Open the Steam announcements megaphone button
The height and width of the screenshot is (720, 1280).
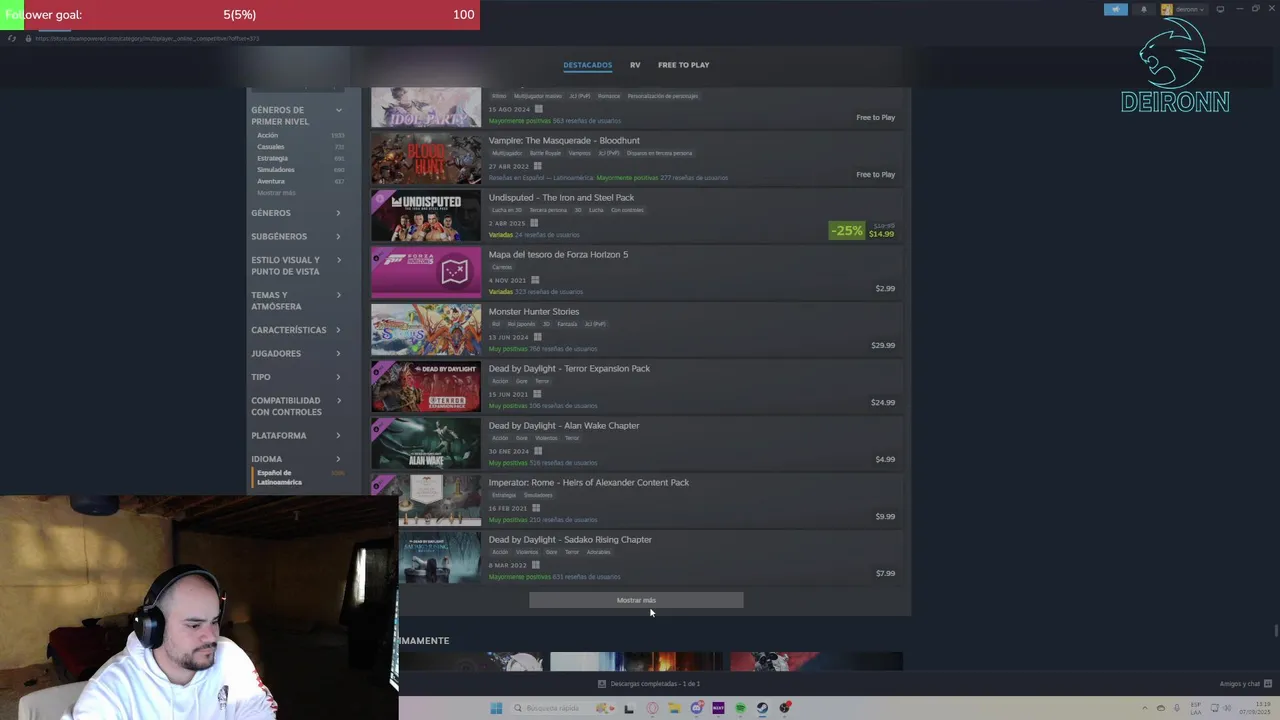pyautogui.click(x=1116, y=9)
